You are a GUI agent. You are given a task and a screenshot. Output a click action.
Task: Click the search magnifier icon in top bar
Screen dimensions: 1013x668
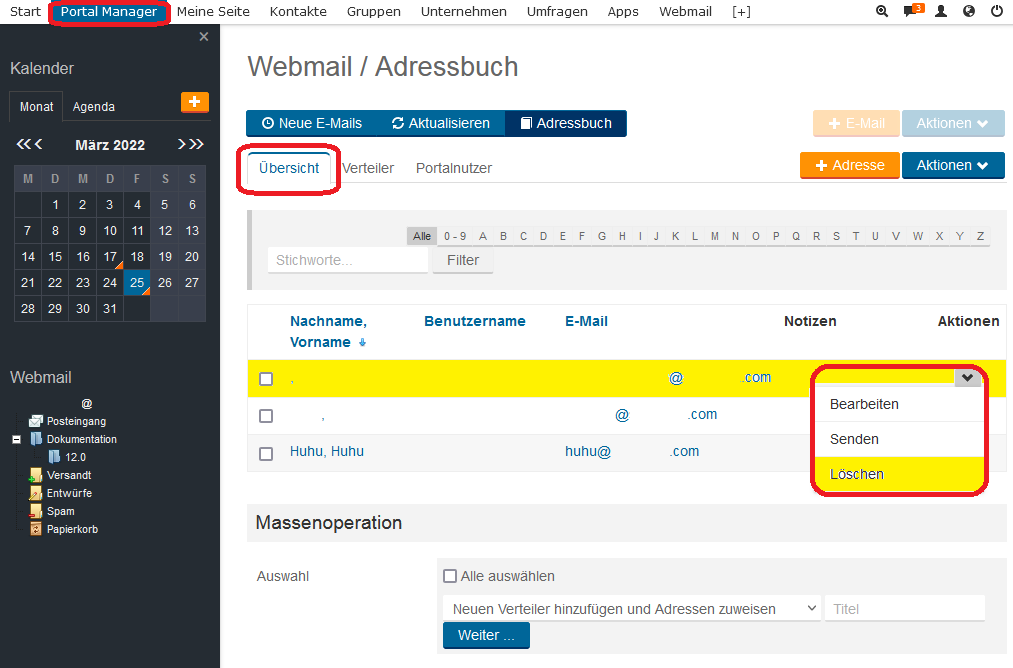(881, 12)
